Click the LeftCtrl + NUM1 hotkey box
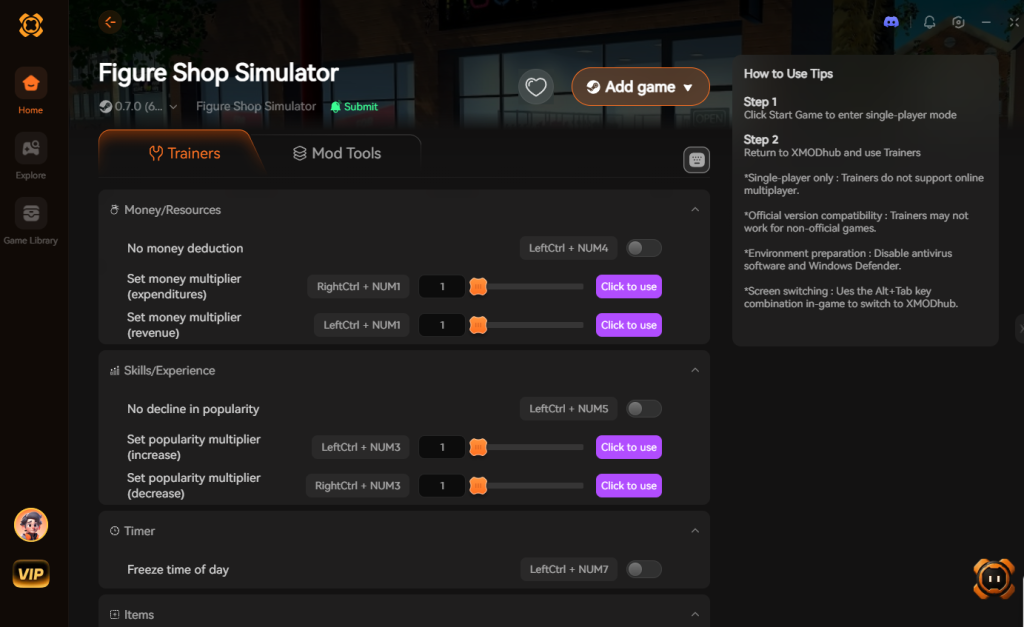 [x=362, y=325]
